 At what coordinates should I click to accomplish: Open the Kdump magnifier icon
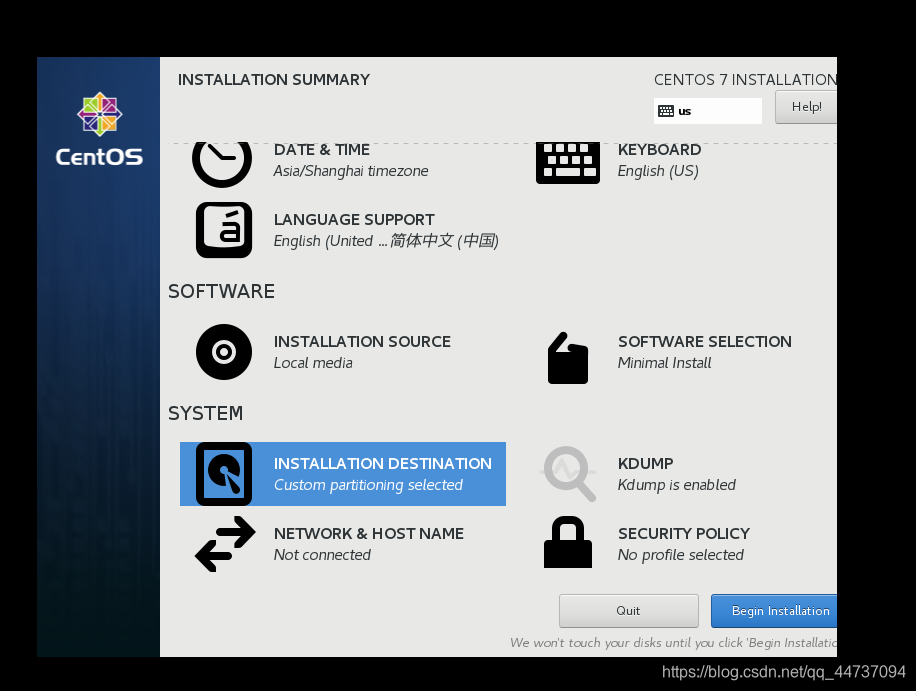570,474
